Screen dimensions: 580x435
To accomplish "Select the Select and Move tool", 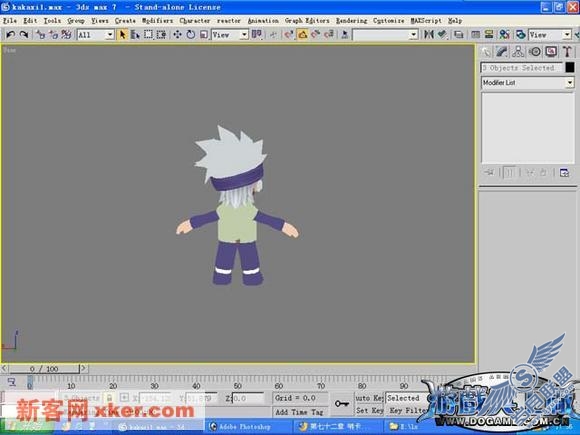I will [178, 34].
